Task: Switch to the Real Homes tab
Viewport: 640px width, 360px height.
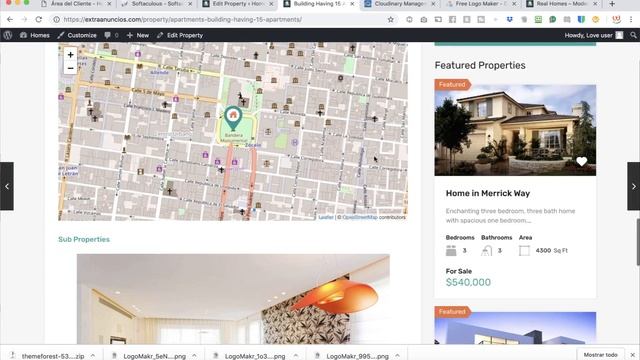Action: [562, 4]
